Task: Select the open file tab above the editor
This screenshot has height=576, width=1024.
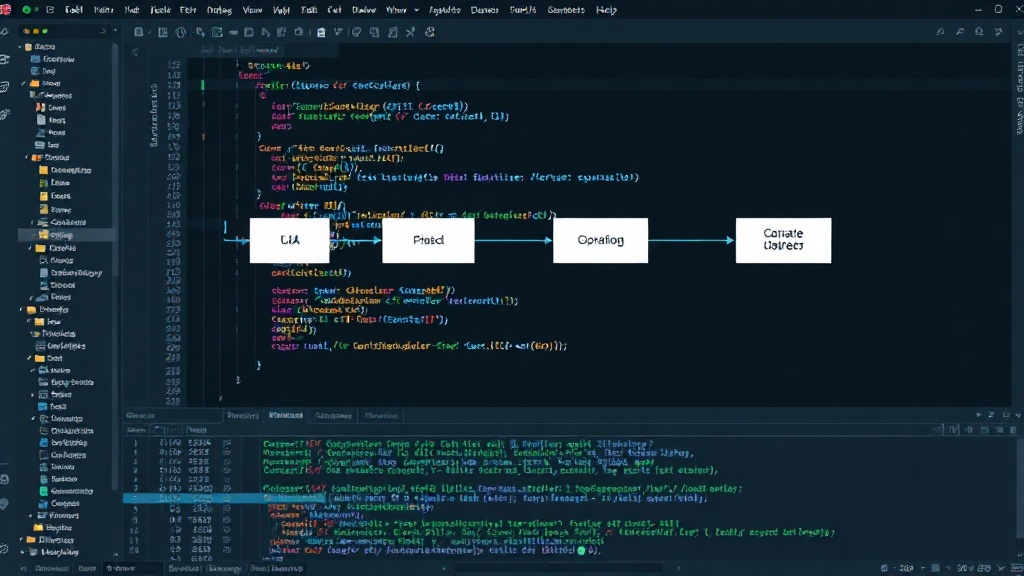Action: click(x=240, y=50)
